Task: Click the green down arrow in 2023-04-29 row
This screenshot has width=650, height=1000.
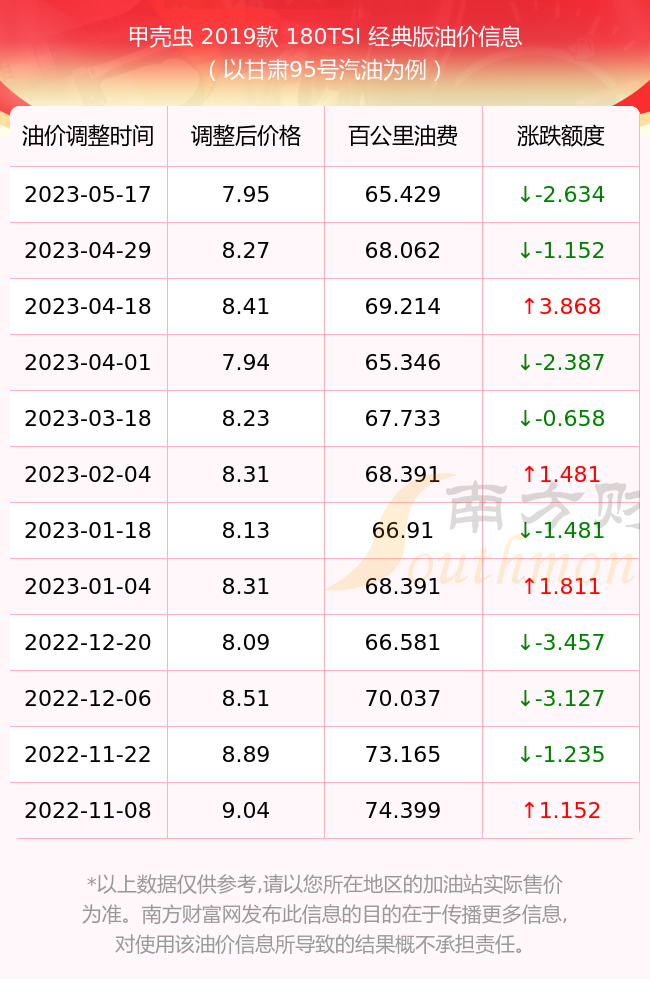Action: click(x=526, y=251)
